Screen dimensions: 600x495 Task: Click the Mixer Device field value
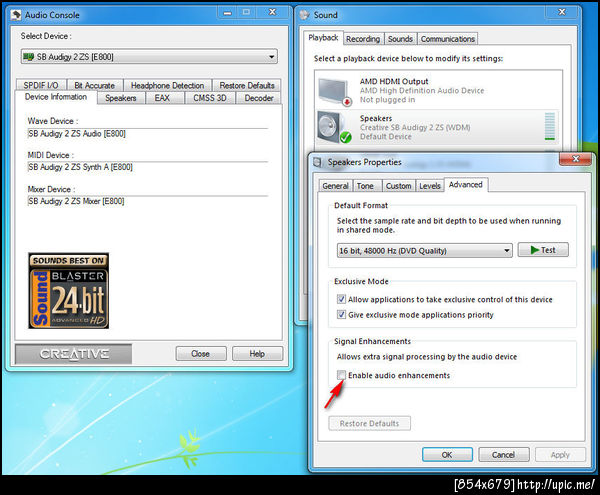pos(147,201)
